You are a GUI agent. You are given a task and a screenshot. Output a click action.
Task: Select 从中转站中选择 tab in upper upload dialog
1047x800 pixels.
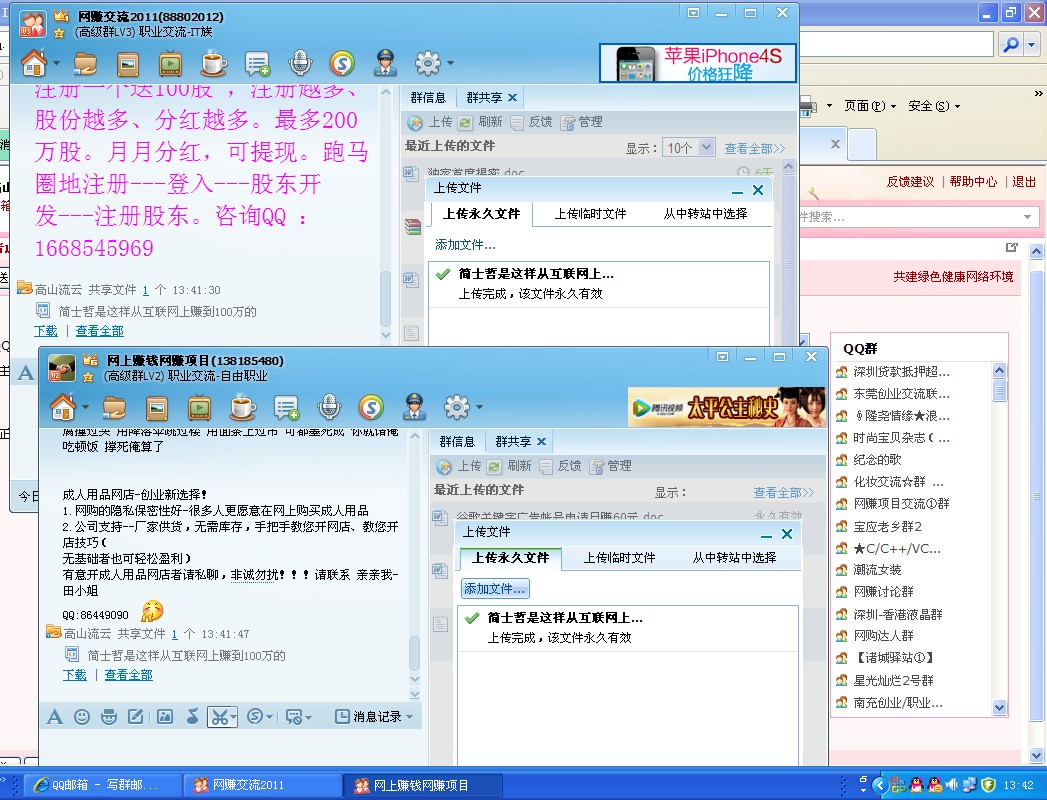click(x=705, y=214)
